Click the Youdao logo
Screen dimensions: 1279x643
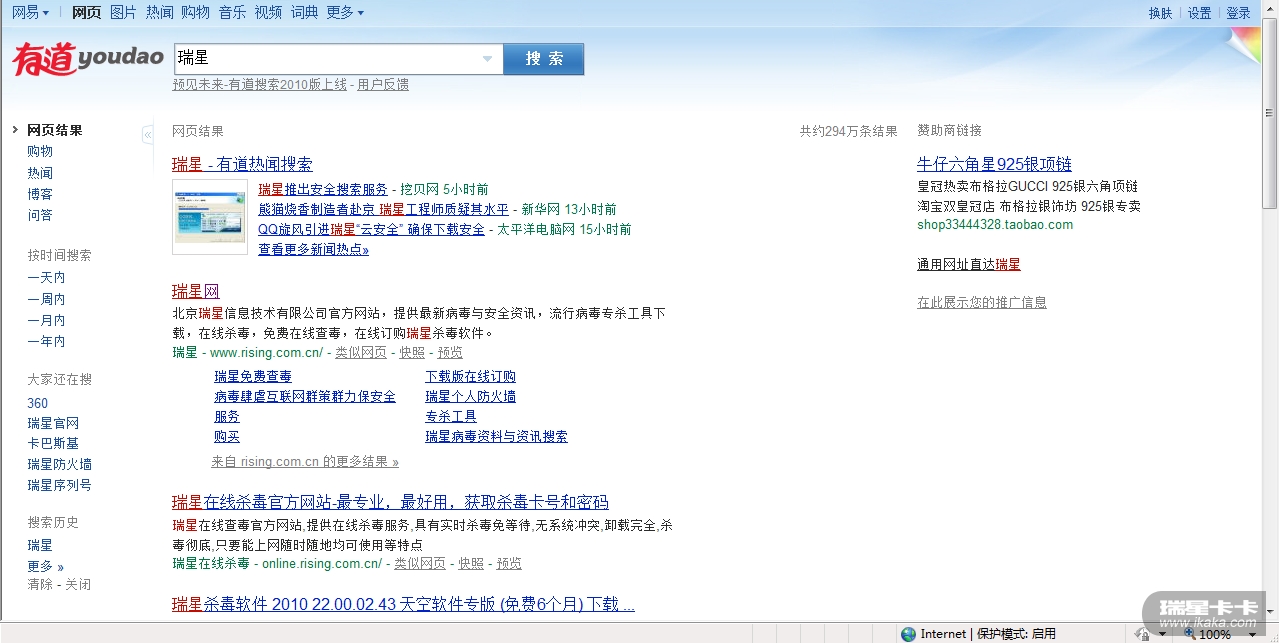(87, 59)
